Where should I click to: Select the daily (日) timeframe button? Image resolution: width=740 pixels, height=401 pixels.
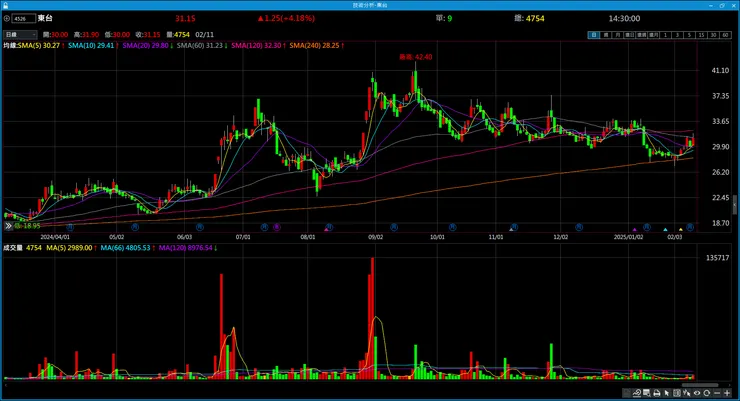594,35
